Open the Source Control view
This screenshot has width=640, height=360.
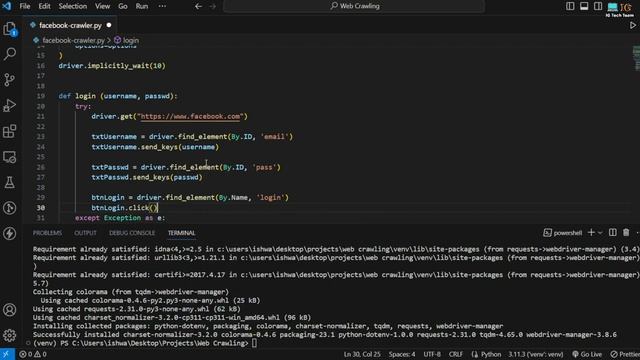[10, 80]
